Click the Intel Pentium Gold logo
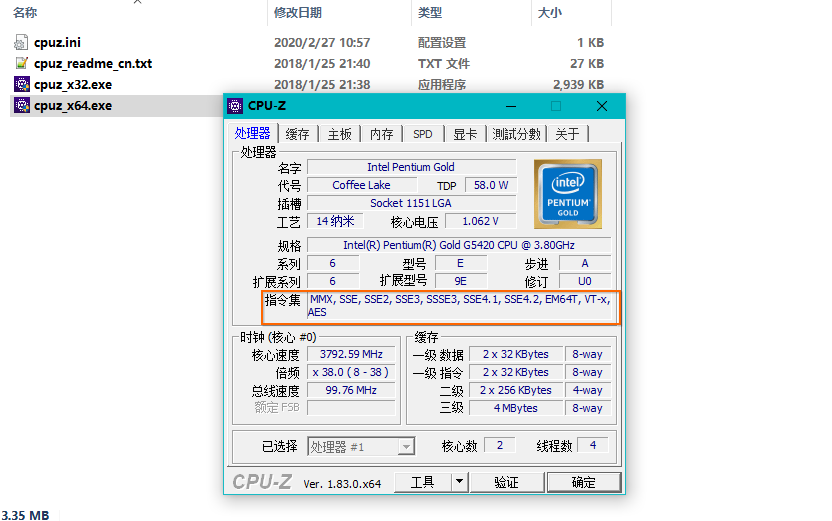Viewport: 832px width, 521px height. tap(568, 193)
